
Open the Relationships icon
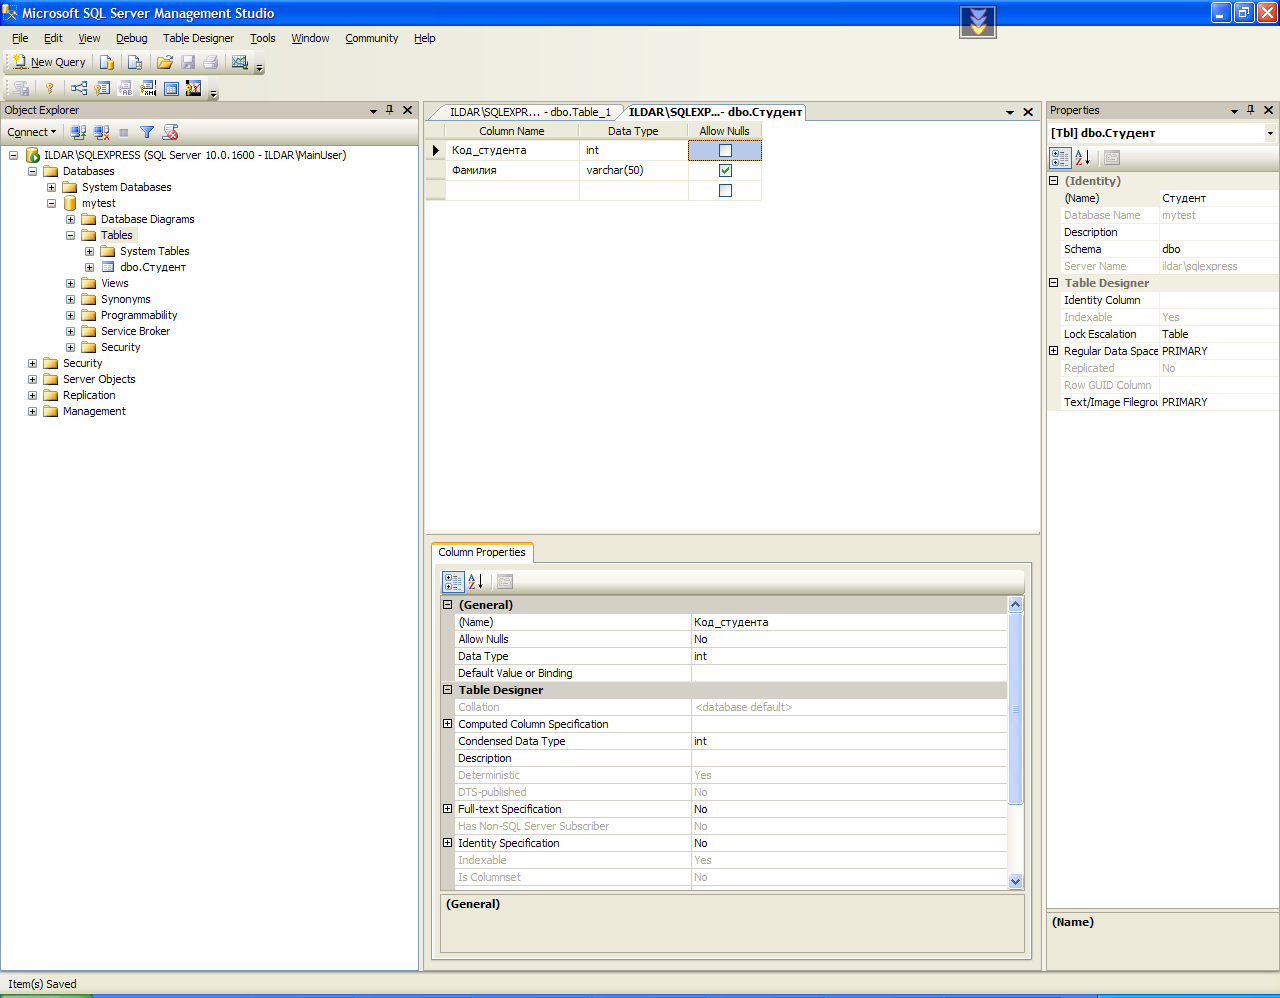click(x=79, y=88)
